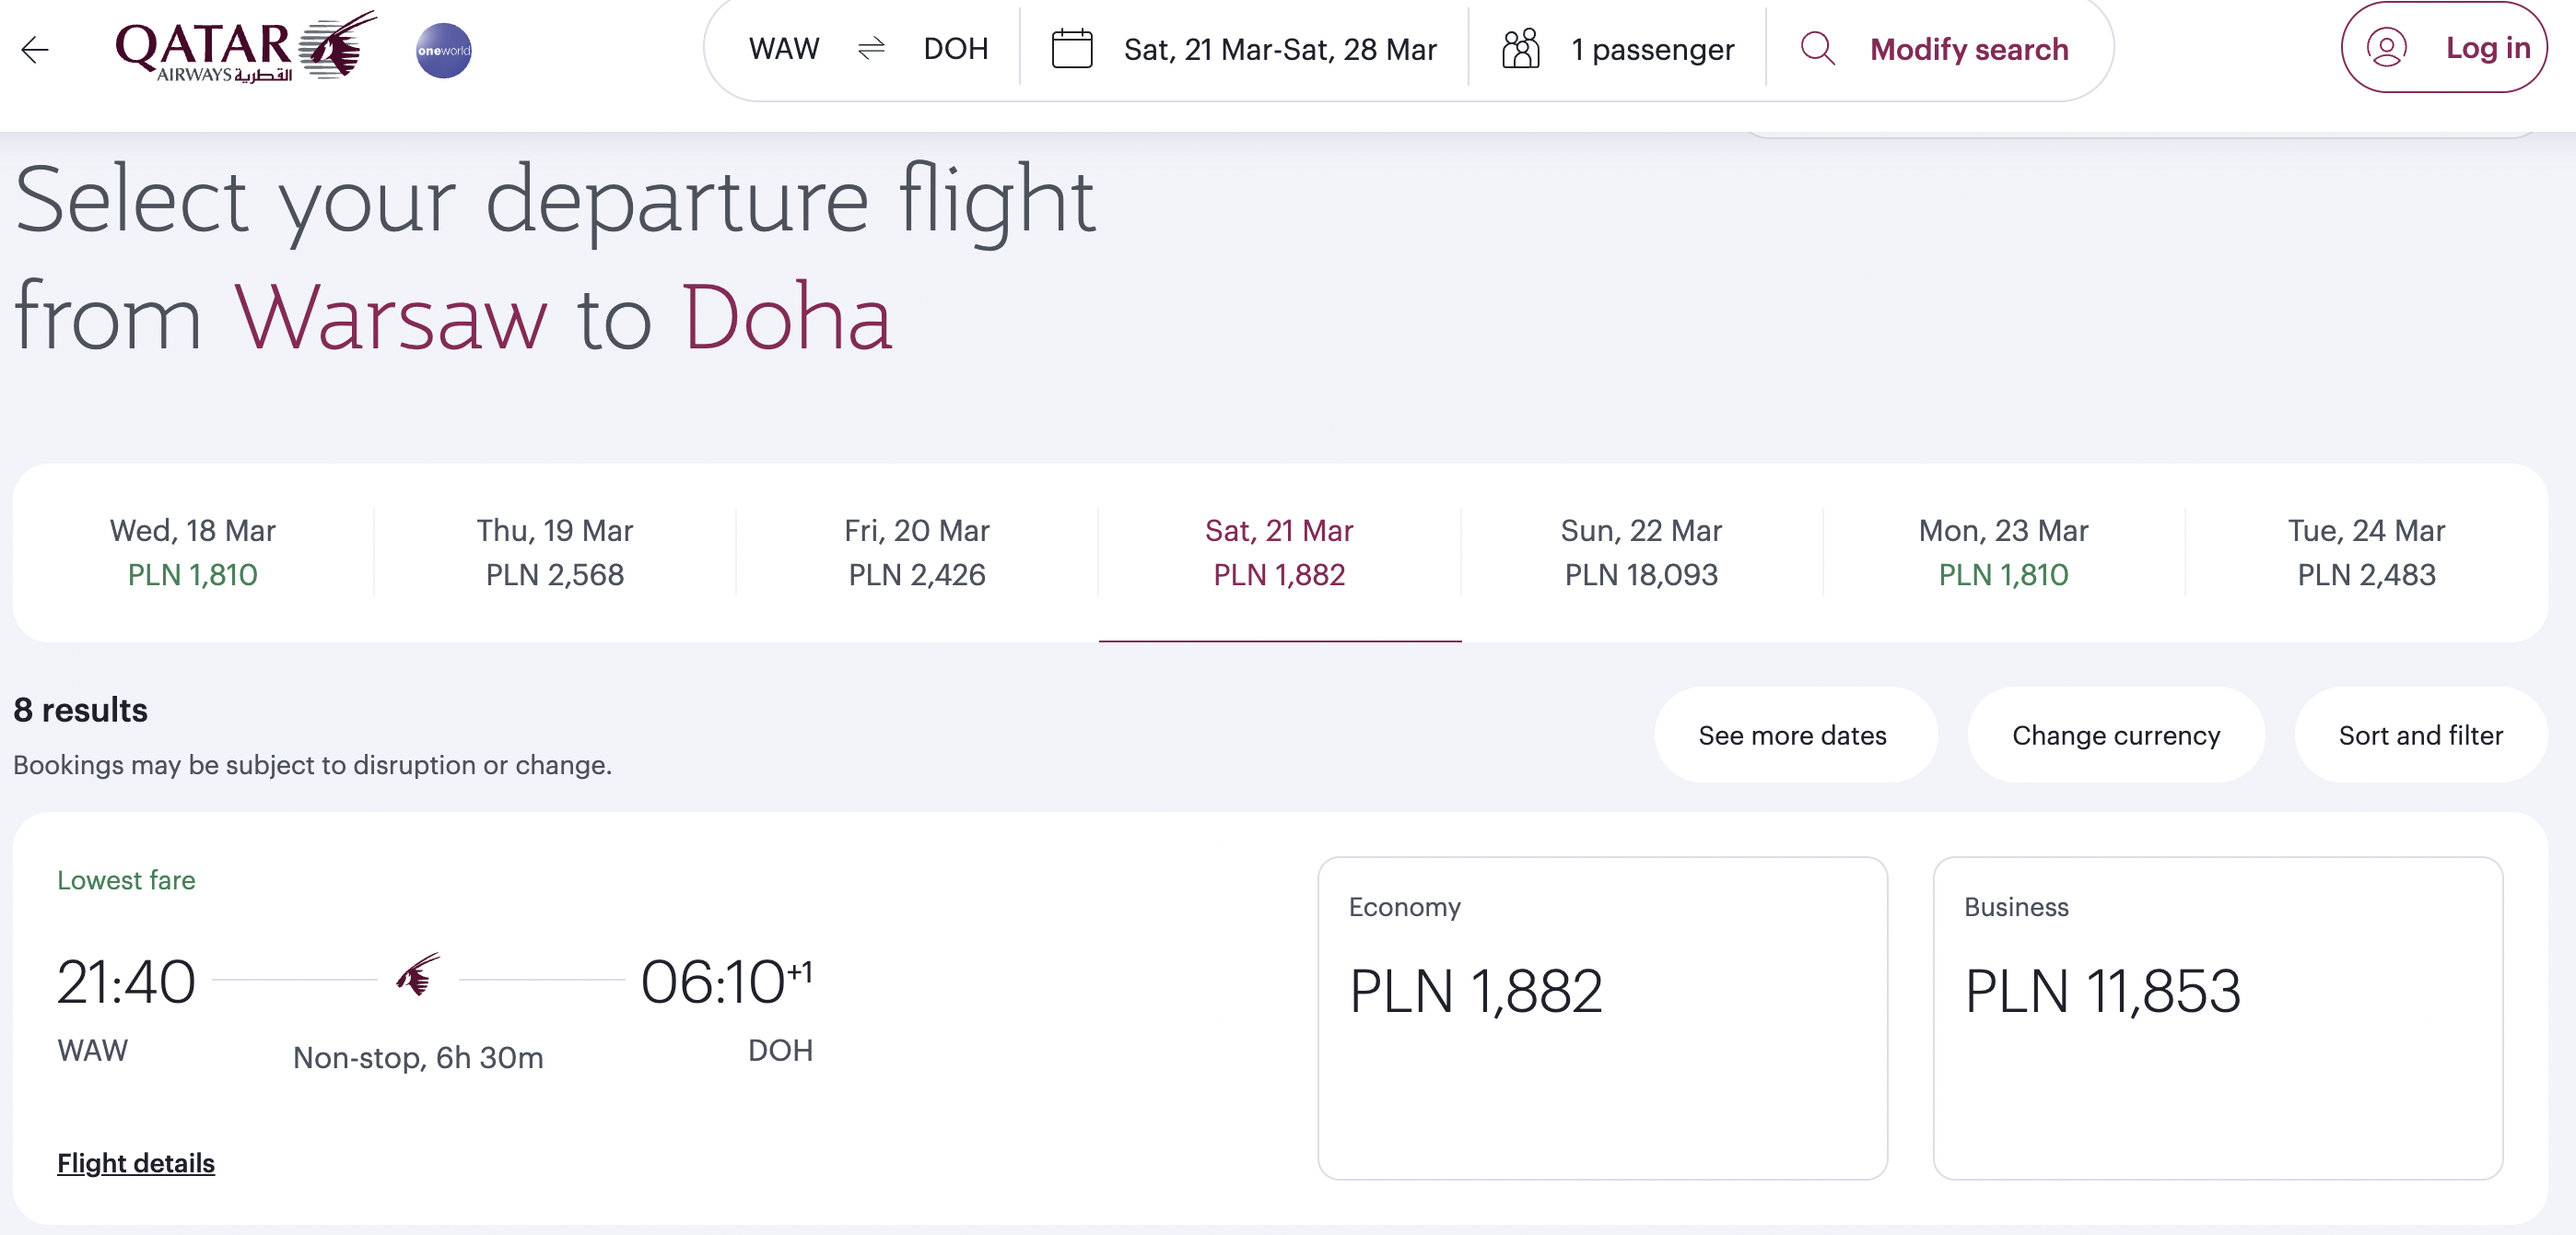Expand Flight details link
Screen dimensions: 2576x1235
click(136, 1163)
